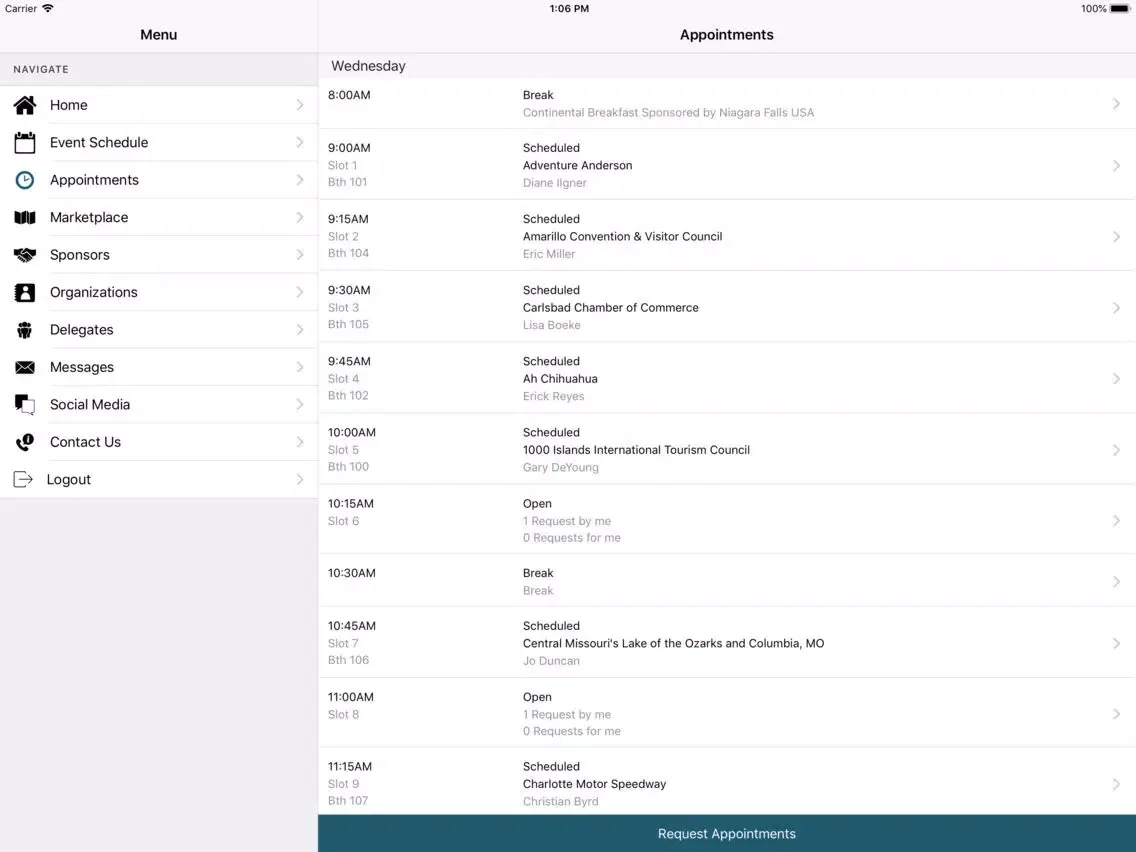1136x852 pixels.
Task: Tap the Appointments clock icon
Action: pyautogui.click(x=25, y=180)
